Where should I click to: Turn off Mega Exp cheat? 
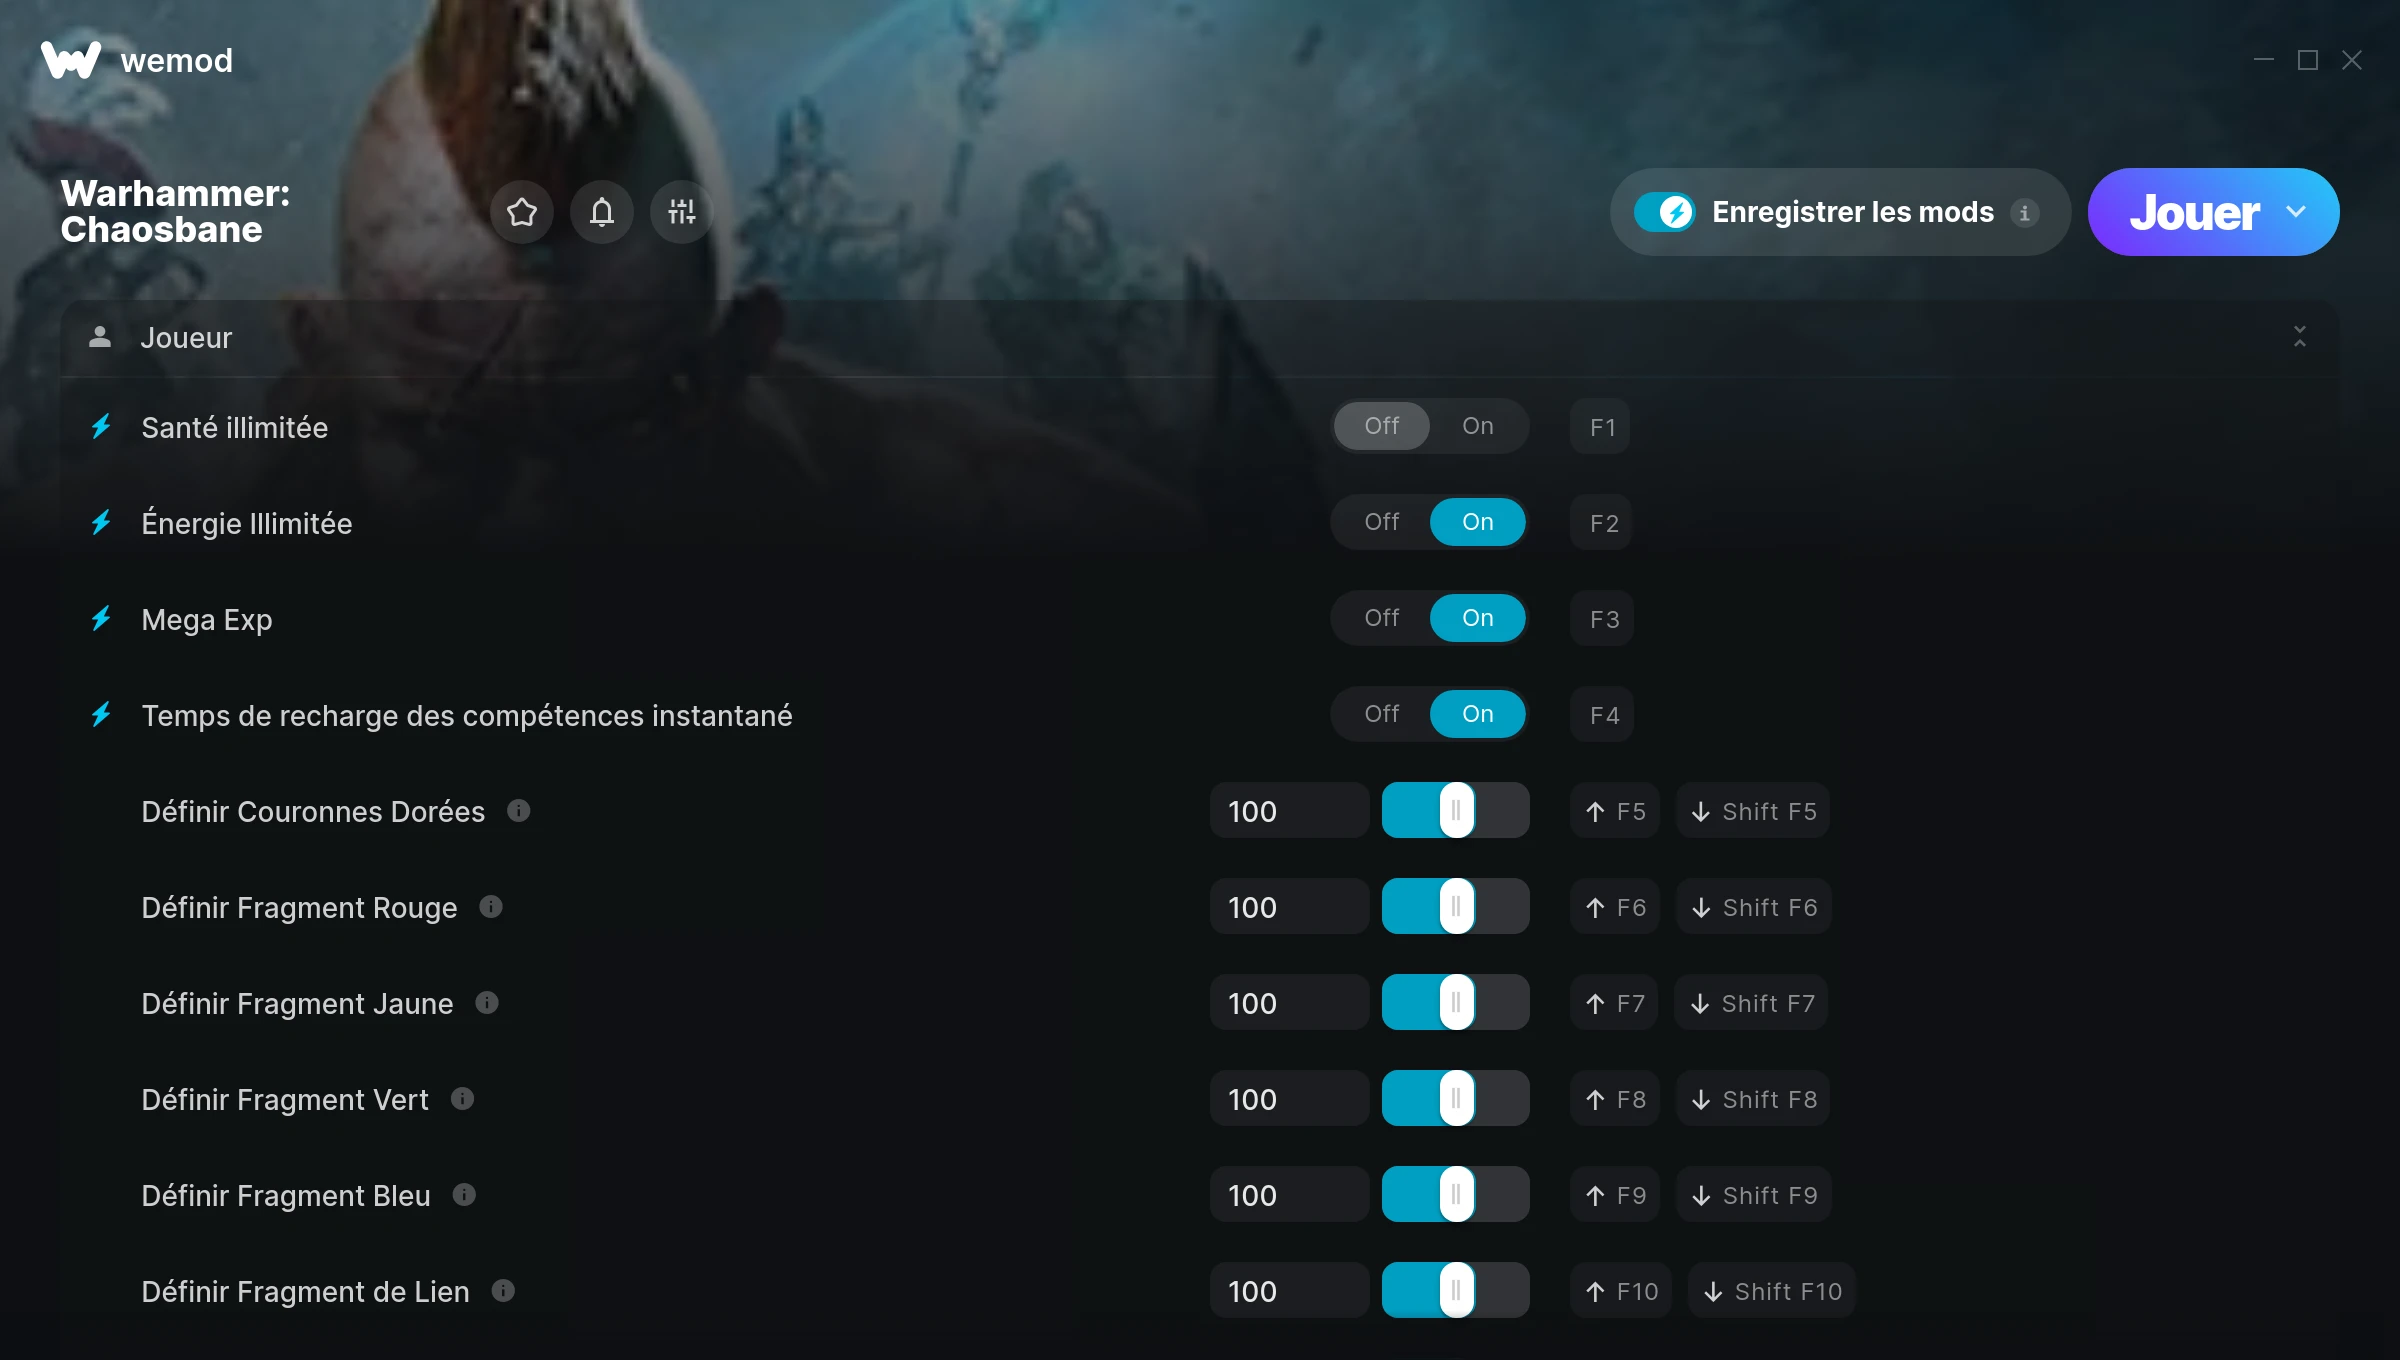pos(1382,618)
